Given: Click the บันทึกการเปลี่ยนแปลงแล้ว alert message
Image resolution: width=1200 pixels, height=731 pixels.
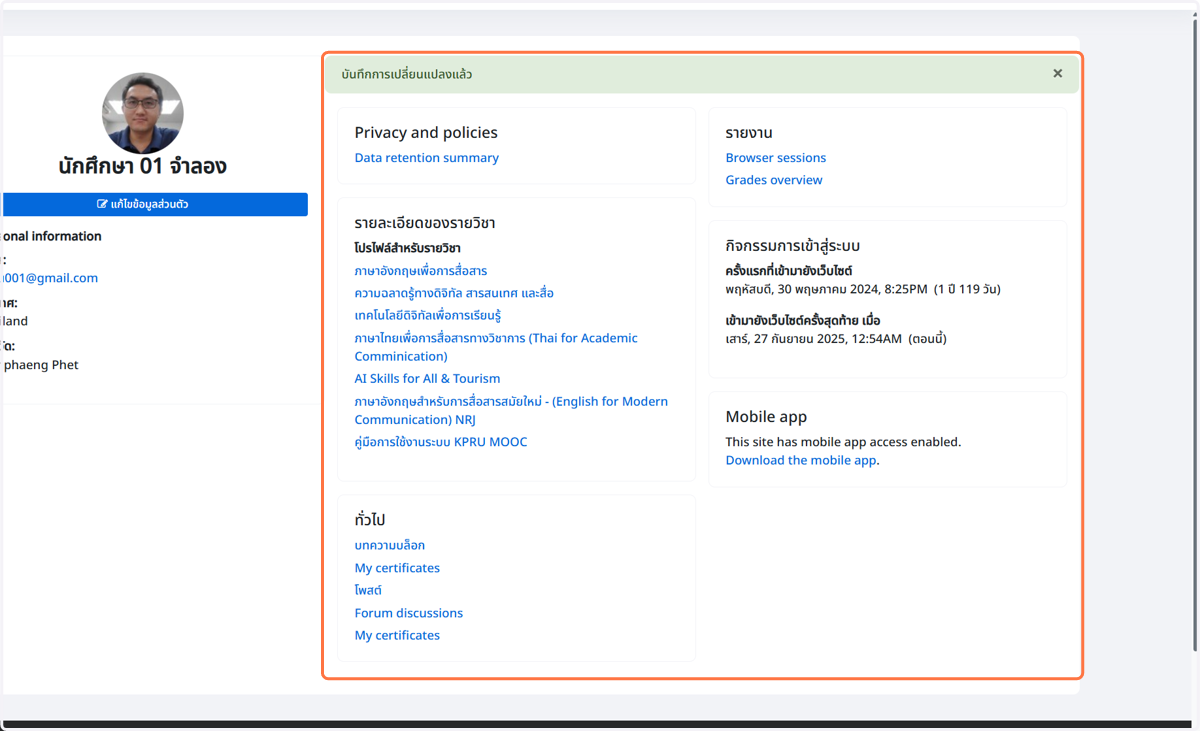Looking at the screenshot, I should coord(407,74).
